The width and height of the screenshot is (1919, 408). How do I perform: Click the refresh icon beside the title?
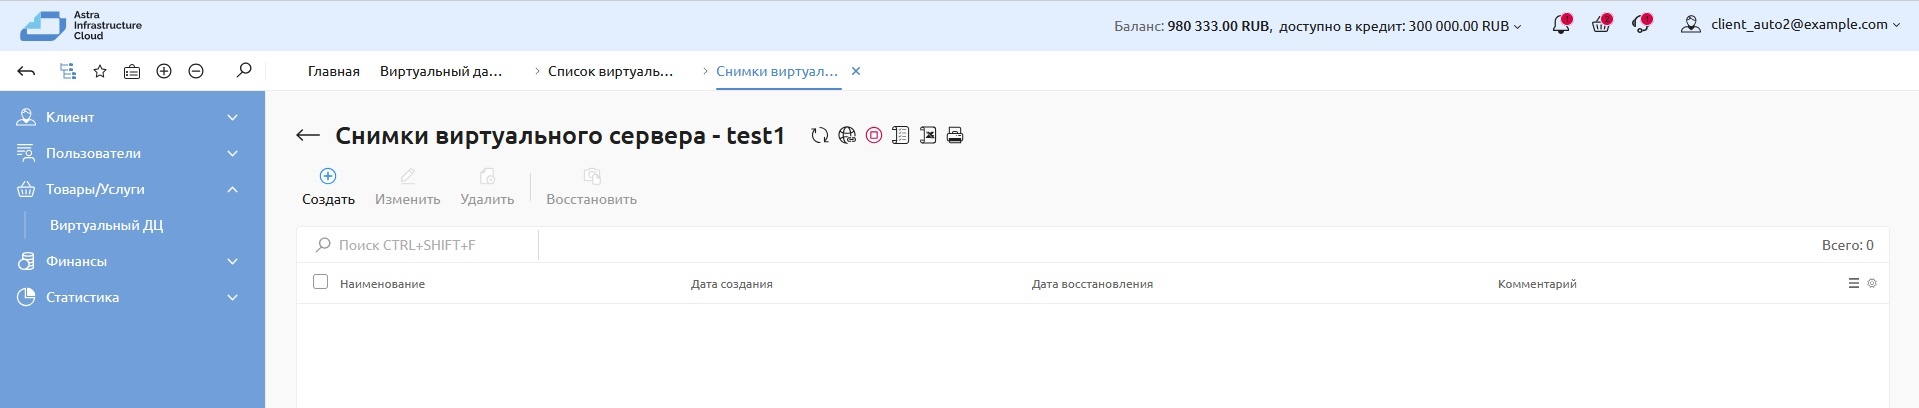point(820,136)
